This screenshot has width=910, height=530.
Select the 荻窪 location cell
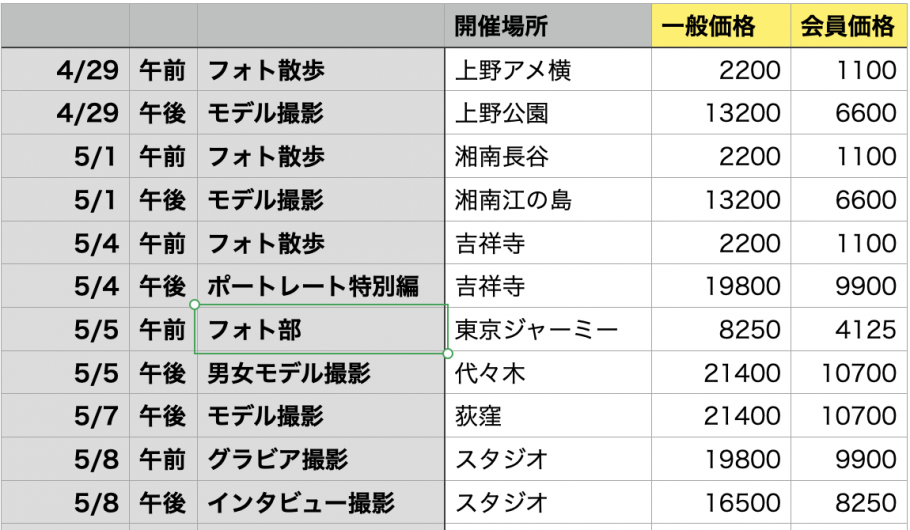point(548,416)
